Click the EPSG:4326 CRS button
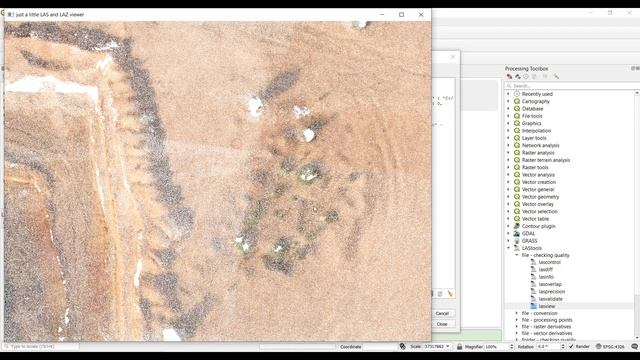The height and width of the screenshot is (360, 640). 610,347
